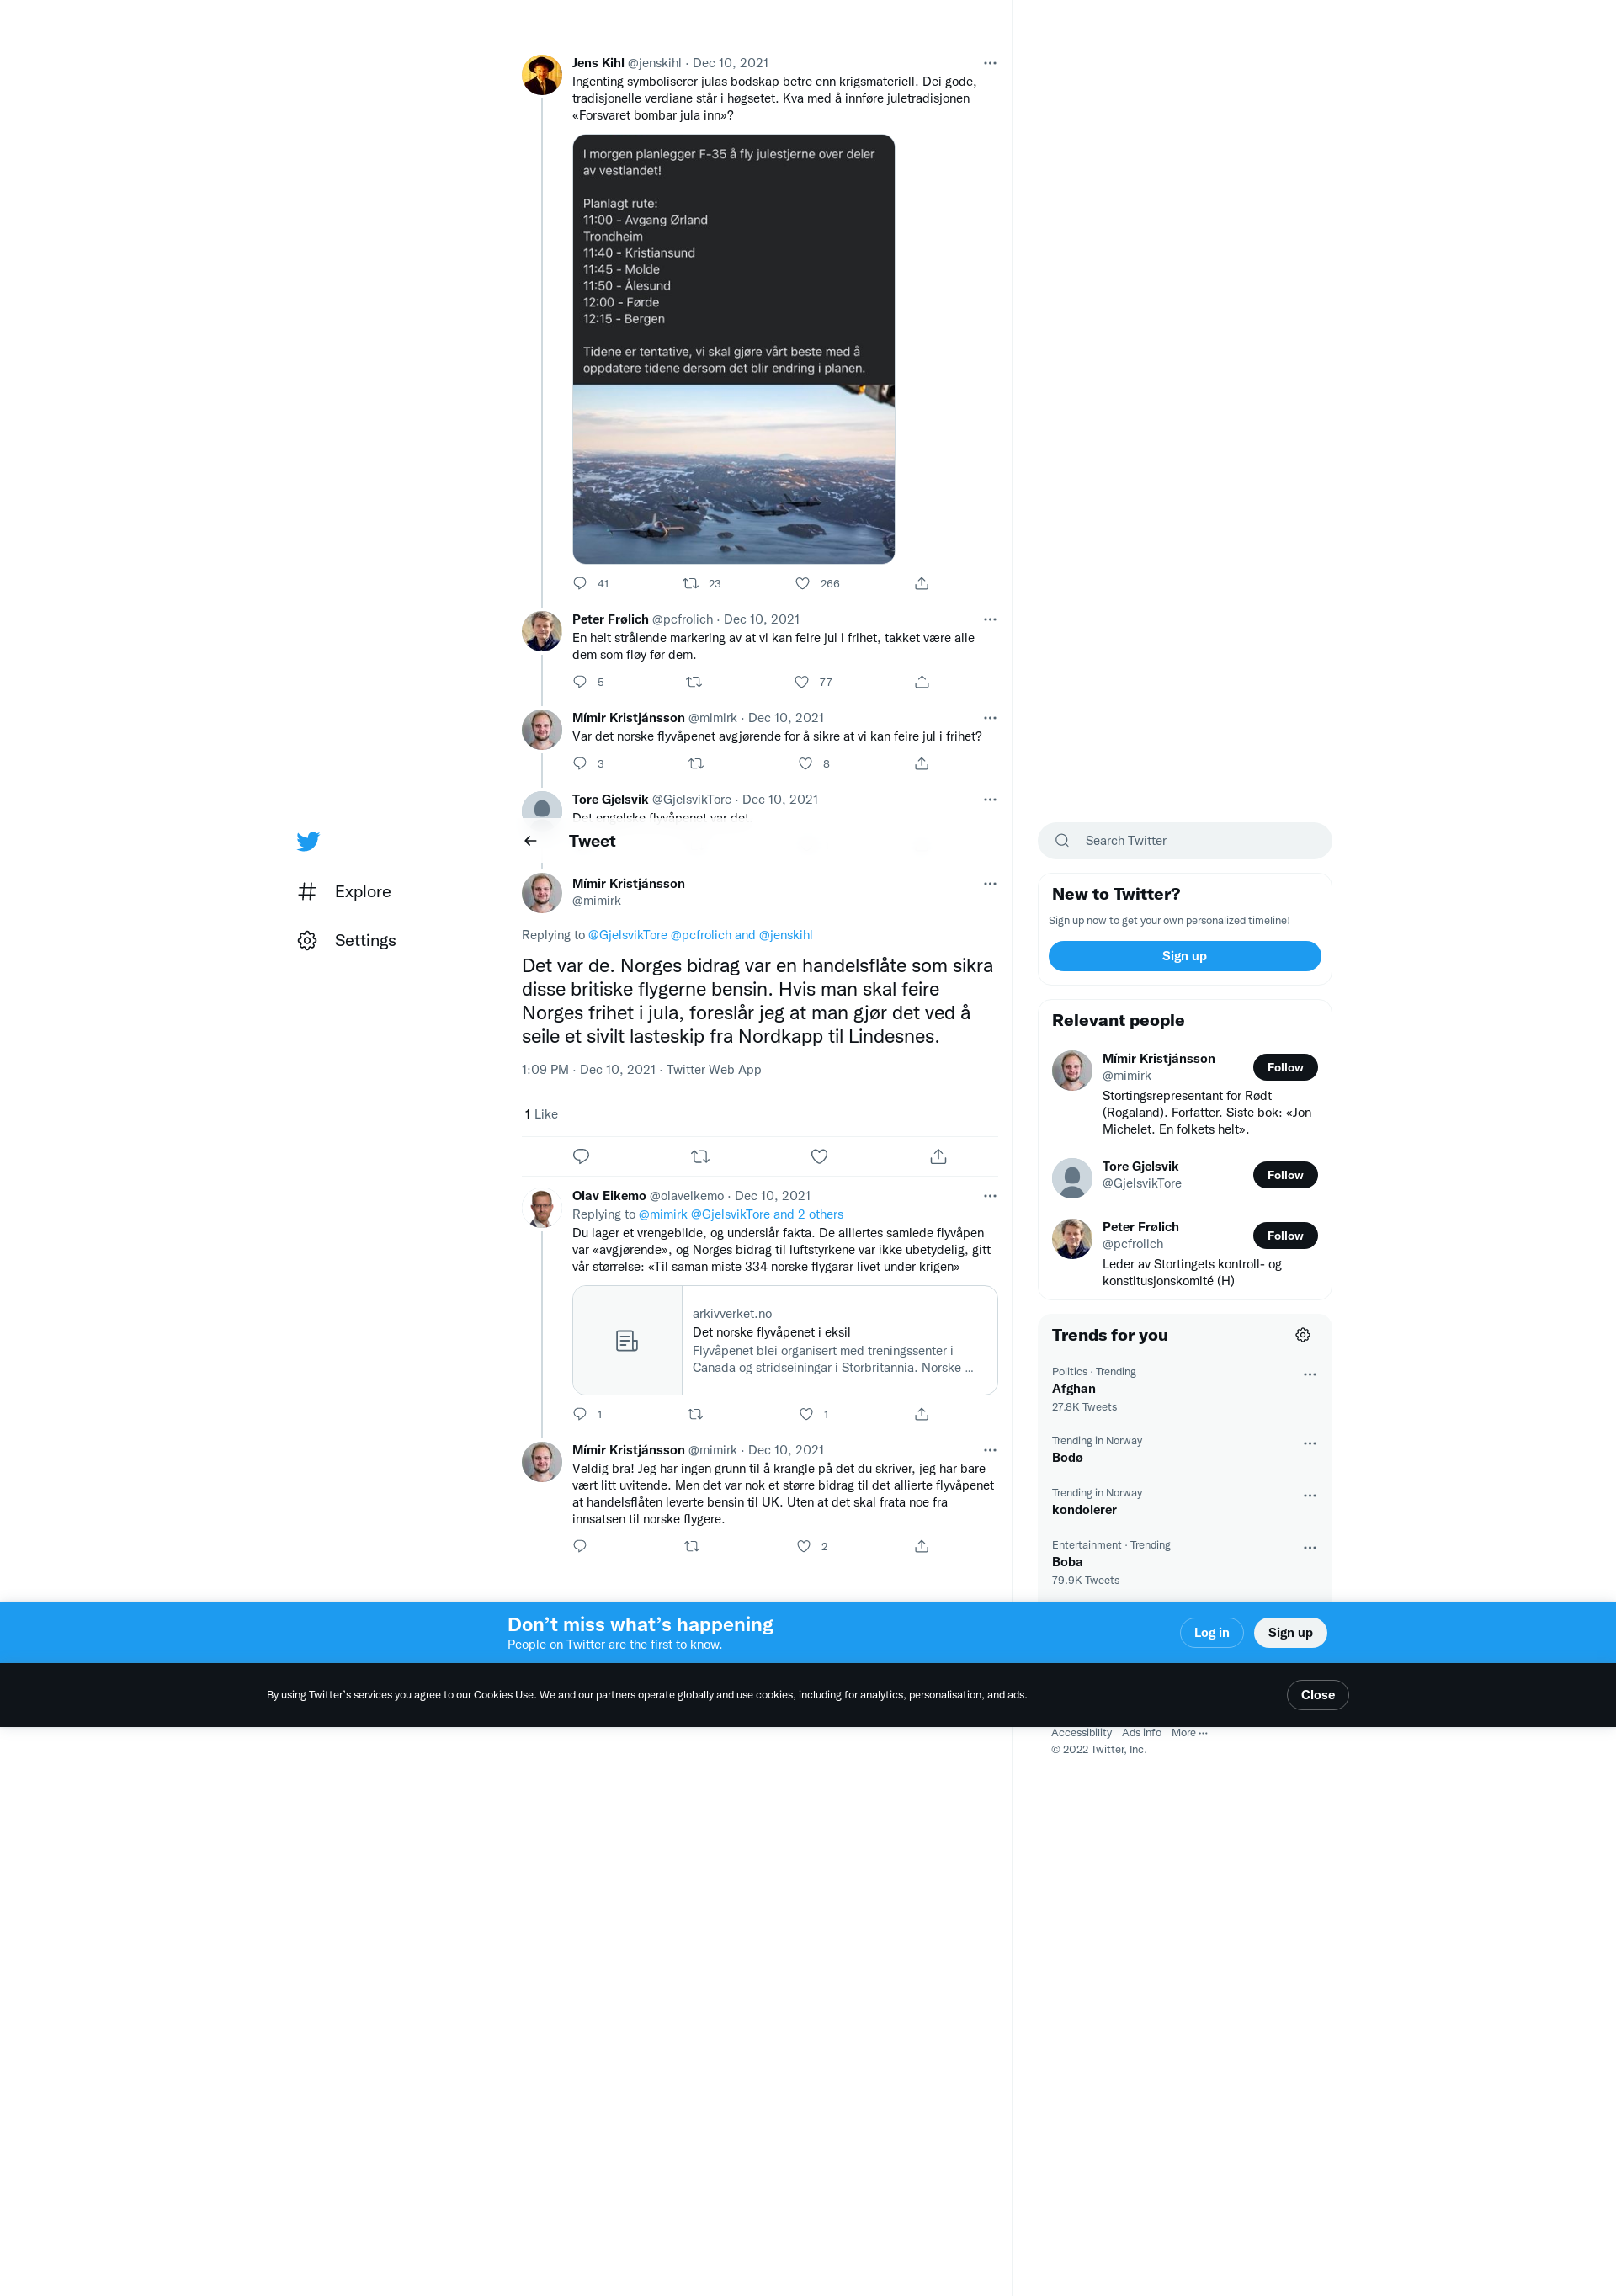1616x2296 pixels.
Task: View the 1 Like on main tweet
Action: click(541, 1114)
